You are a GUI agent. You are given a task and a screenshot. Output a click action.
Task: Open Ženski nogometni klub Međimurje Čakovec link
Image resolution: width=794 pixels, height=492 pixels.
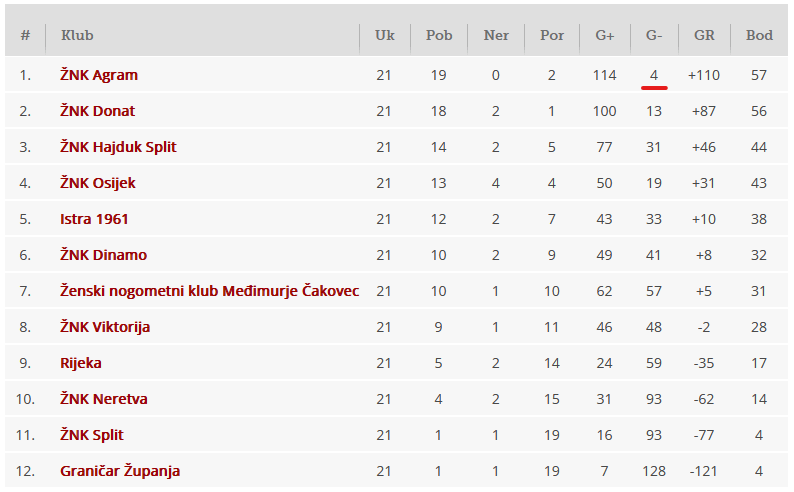click(209, 291)
